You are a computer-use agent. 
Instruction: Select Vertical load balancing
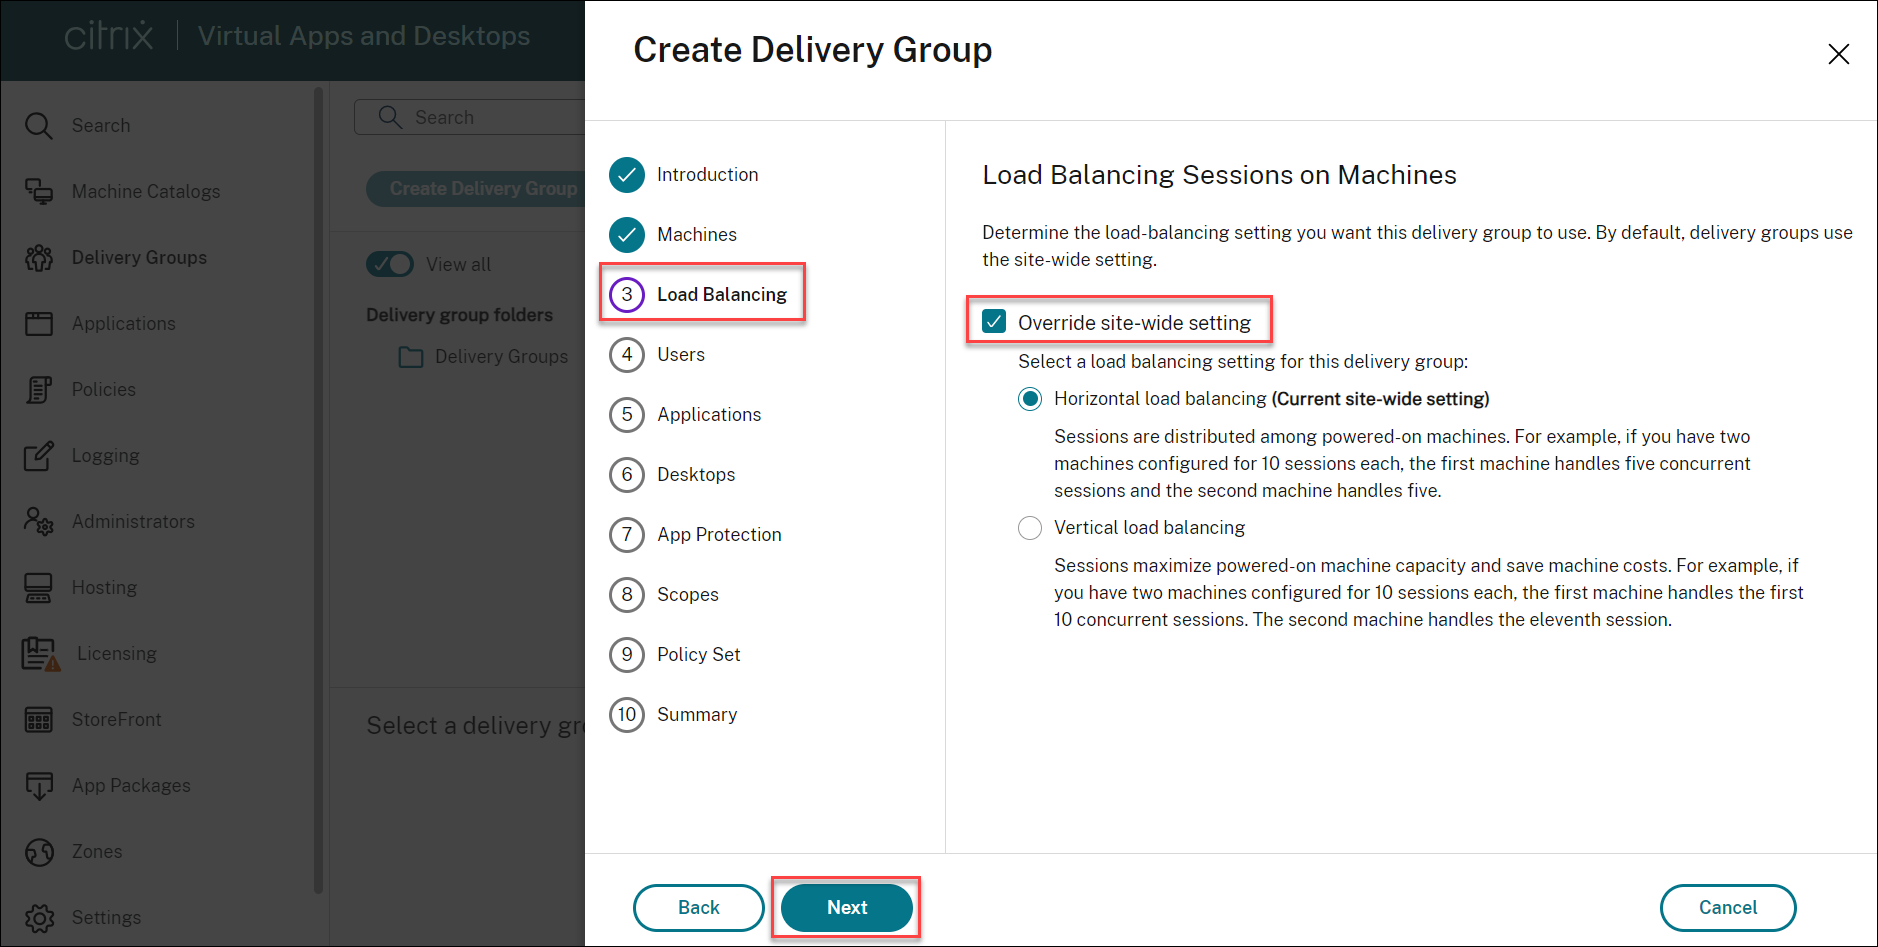pyautogui.click(x=1030, y=527)
